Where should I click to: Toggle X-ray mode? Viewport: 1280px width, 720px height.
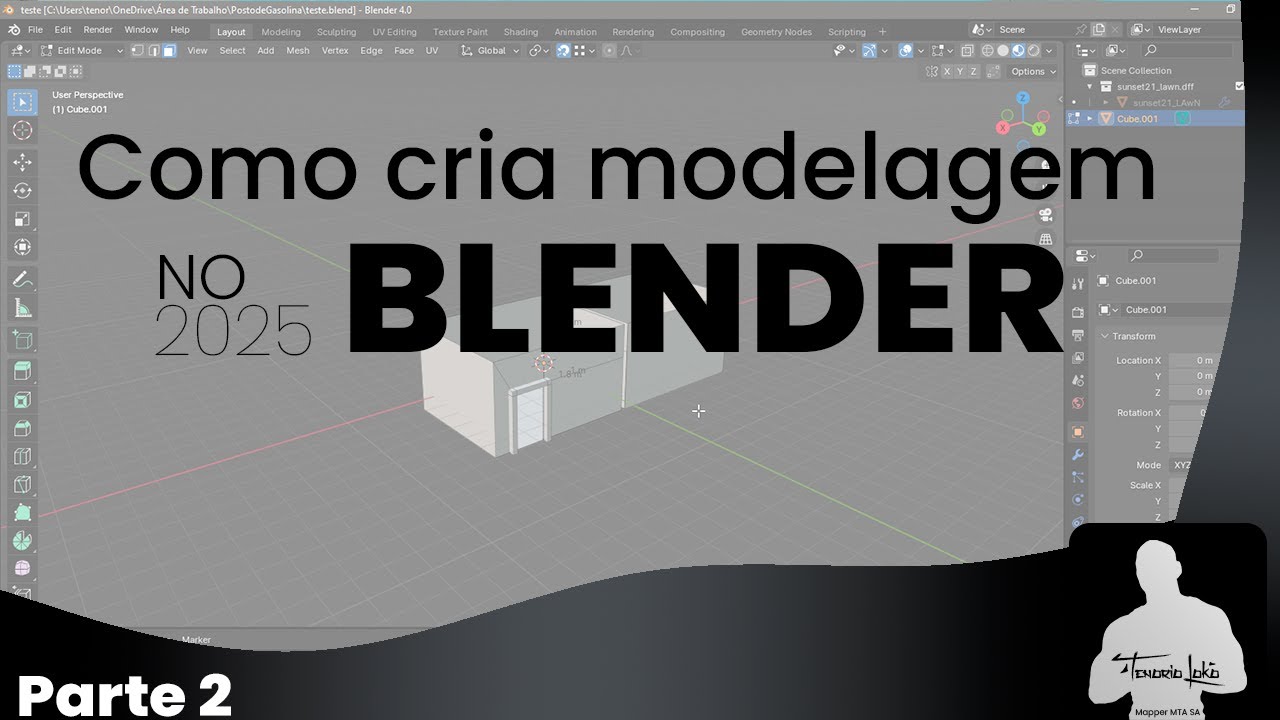tap(967, 50)
